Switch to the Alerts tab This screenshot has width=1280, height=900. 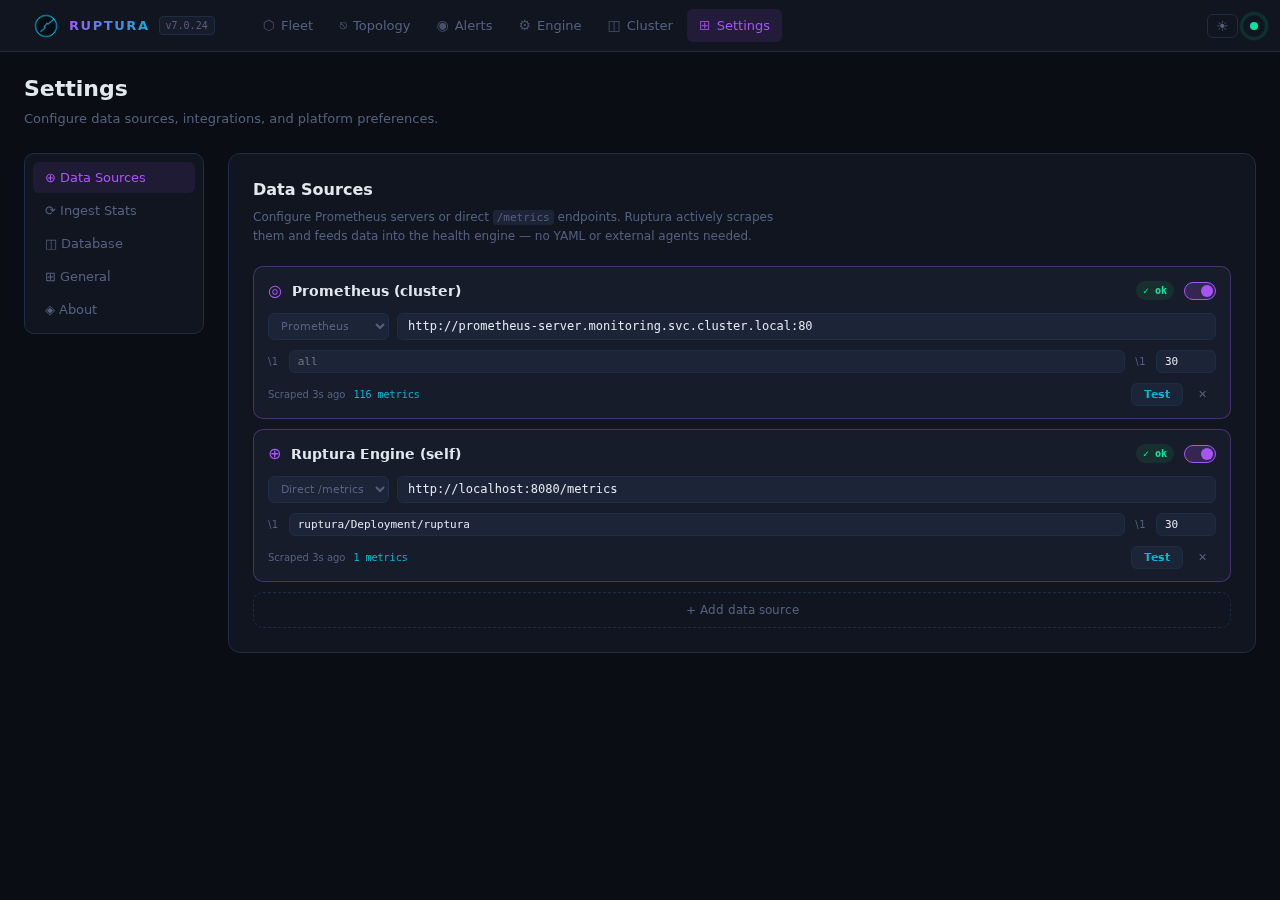point(465,26)
